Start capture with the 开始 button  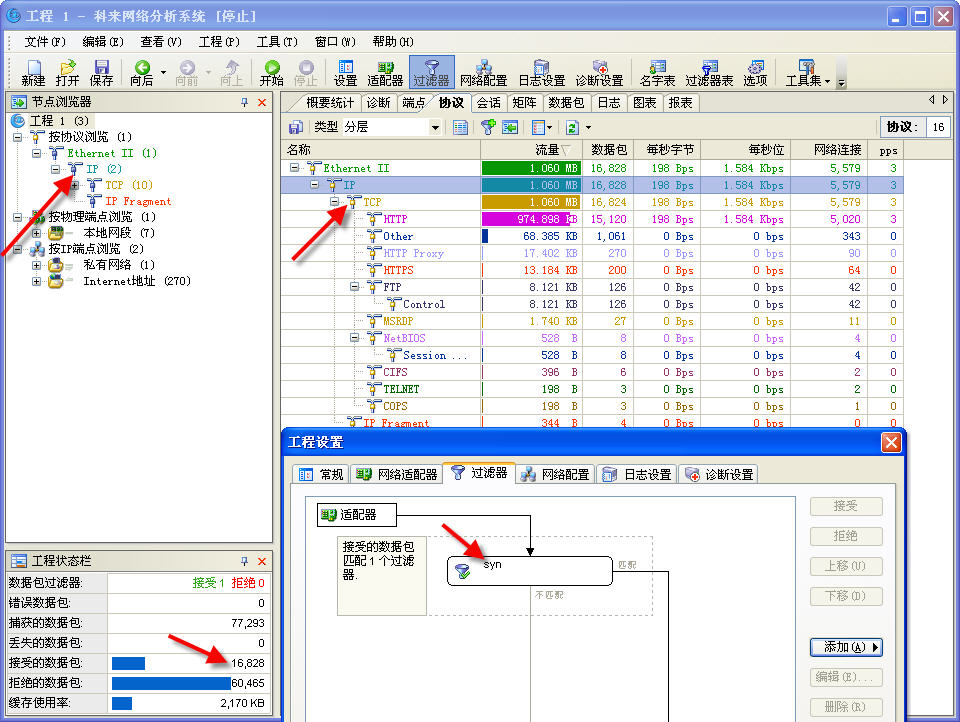pyautogui.click(x=271, y=72)
